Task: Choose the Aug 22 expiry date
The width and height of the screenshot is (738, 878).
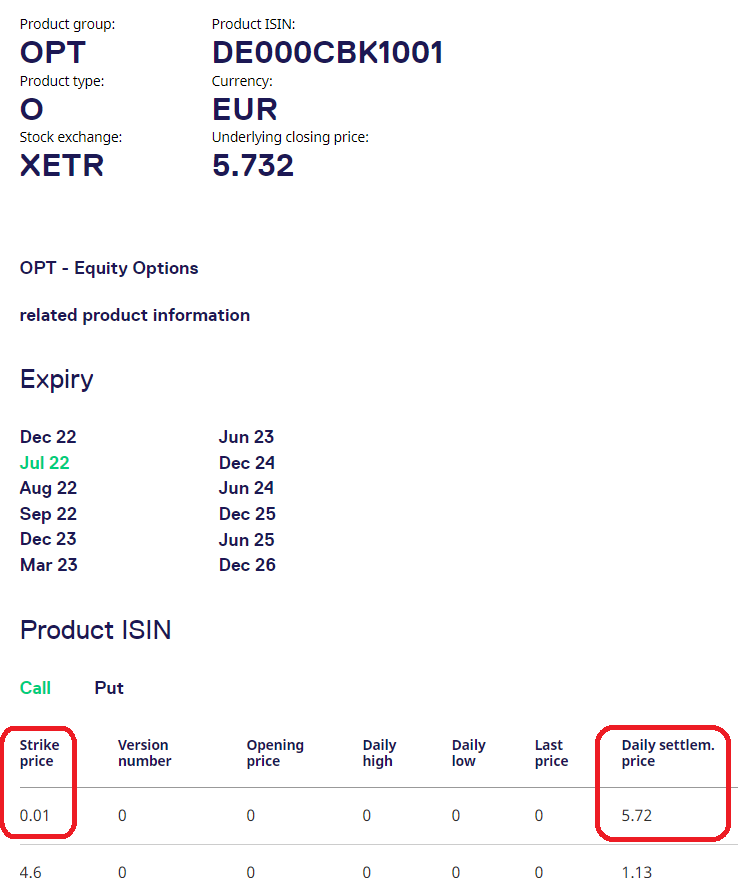Action: click(48, 488)
